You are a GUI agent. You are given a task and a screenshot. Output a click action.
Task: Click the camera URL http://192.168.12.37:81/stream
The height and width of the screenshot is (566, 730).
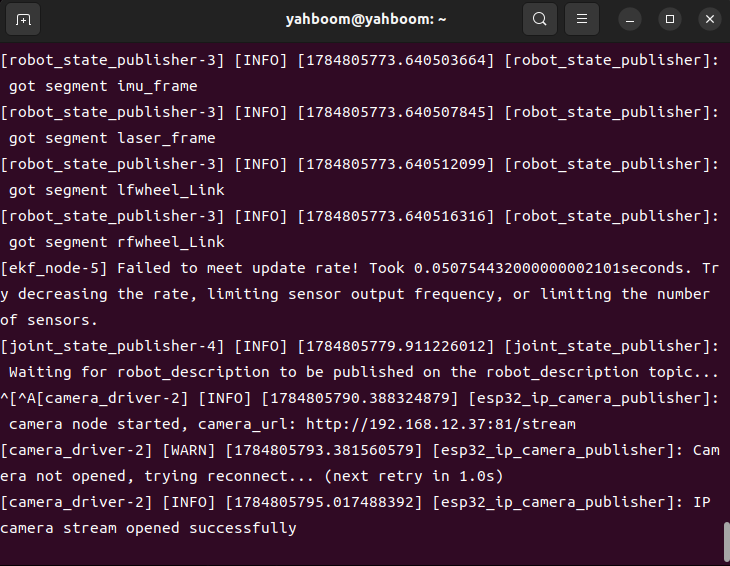[440, 424]
